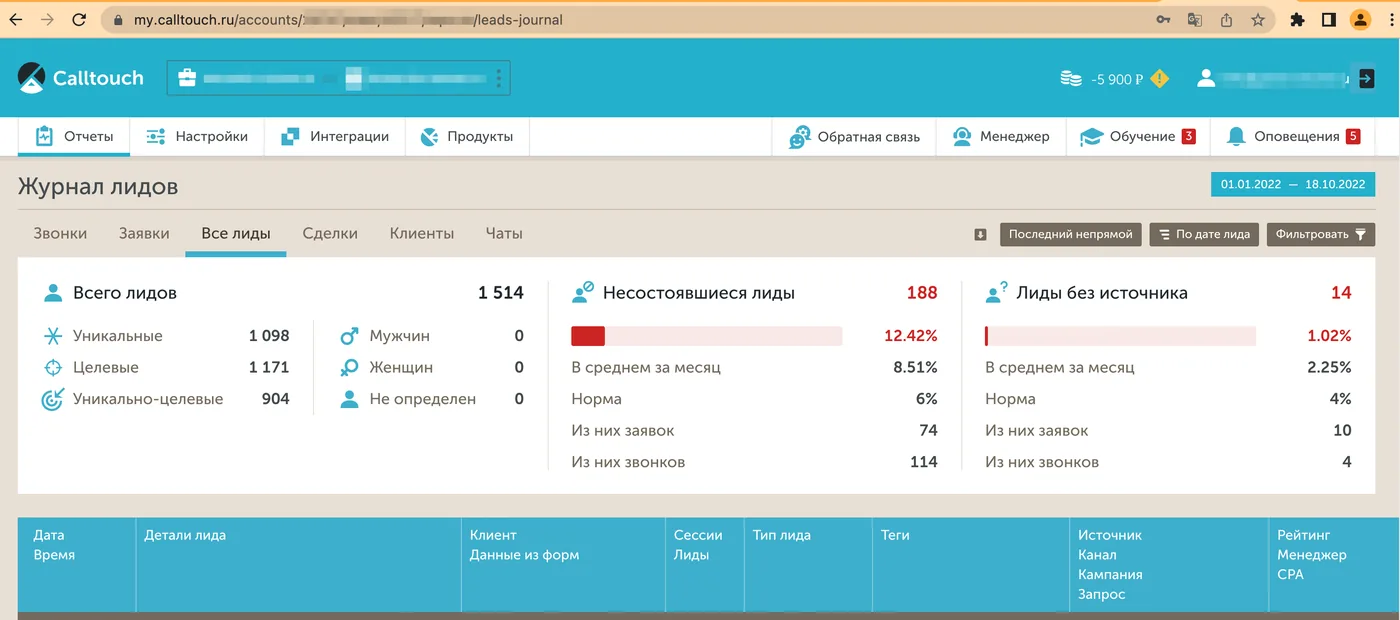Click the Уникально-целевые icon
Image resolution: width=1400 pixels, height=620 pixels.
(x=52, y=399)
